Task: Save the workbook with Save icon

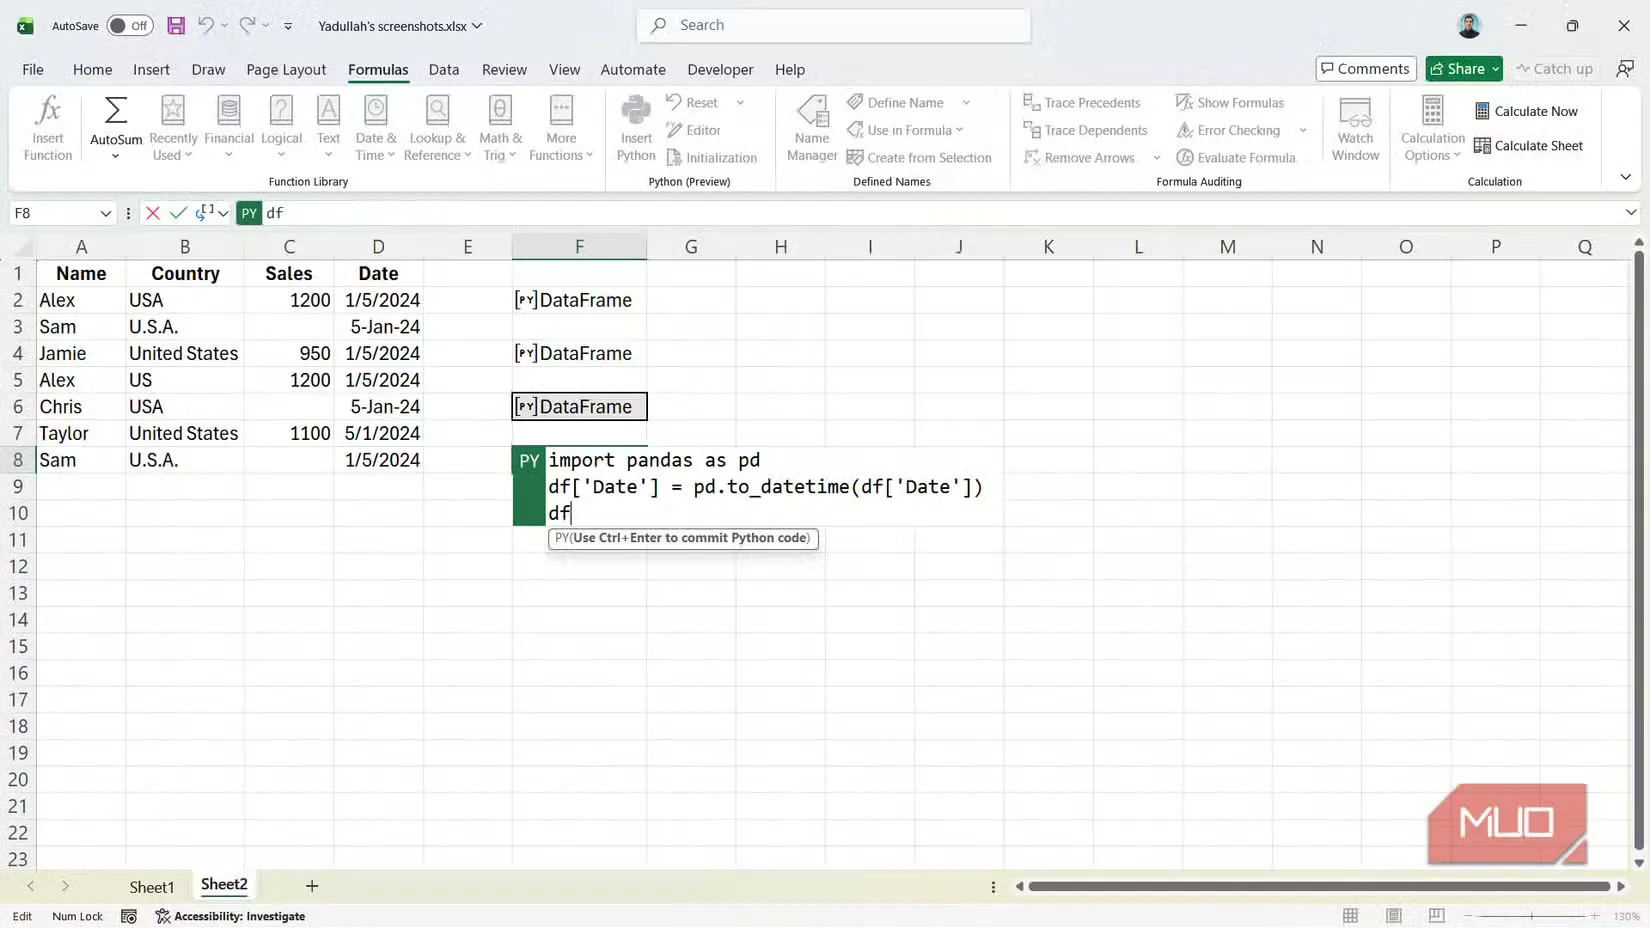Action: [x=176, y=25]
